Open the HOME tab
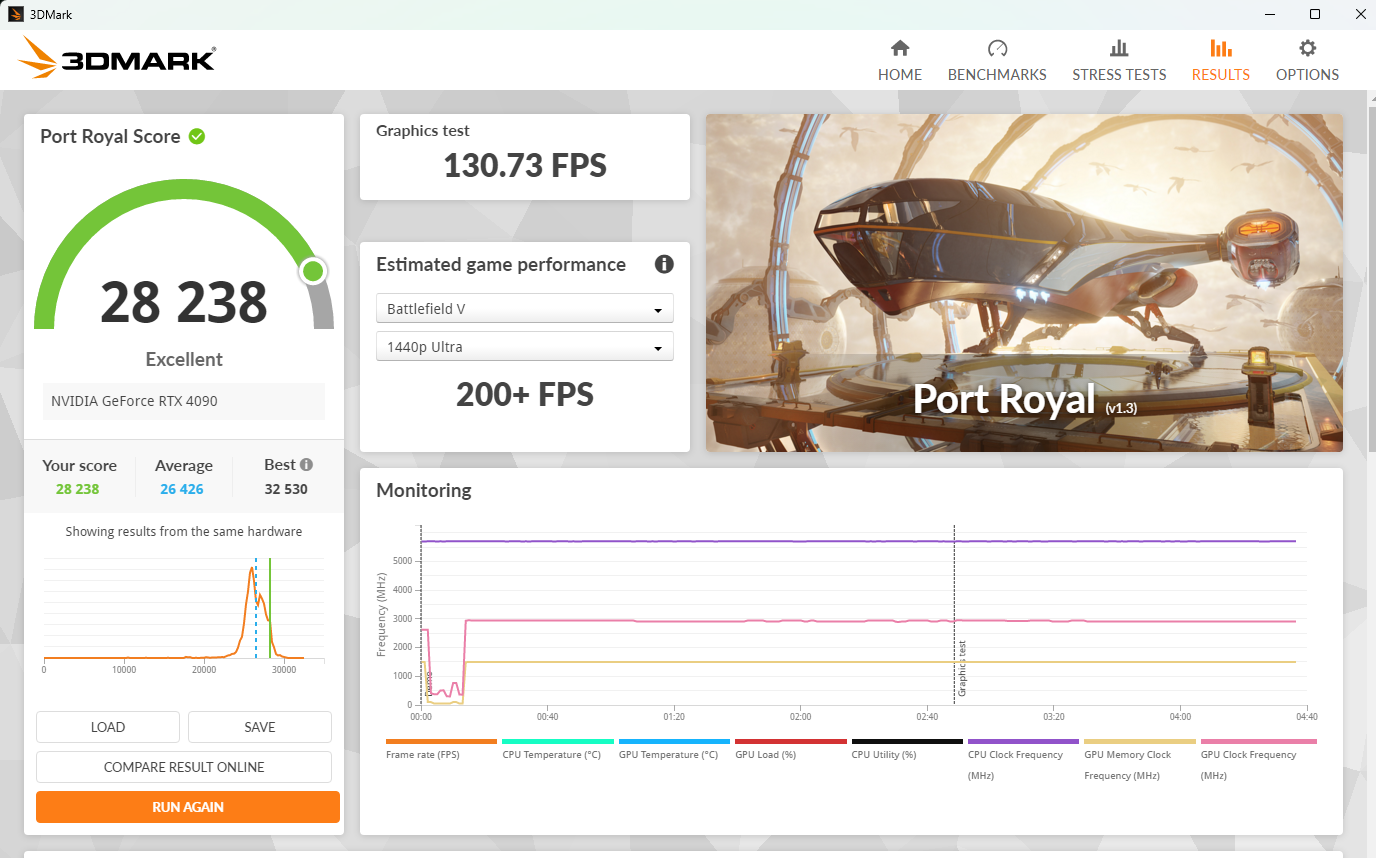Screen dimensions: 1376x858 (x=899, y=74)
